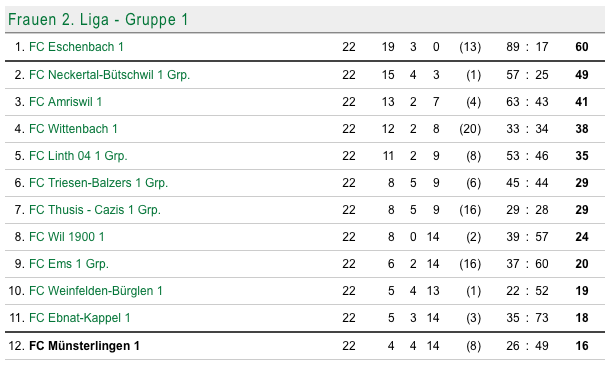Click the FC Ems 1 Grp. link
This screenshot has width=613, height=367.
click(69, 264)
